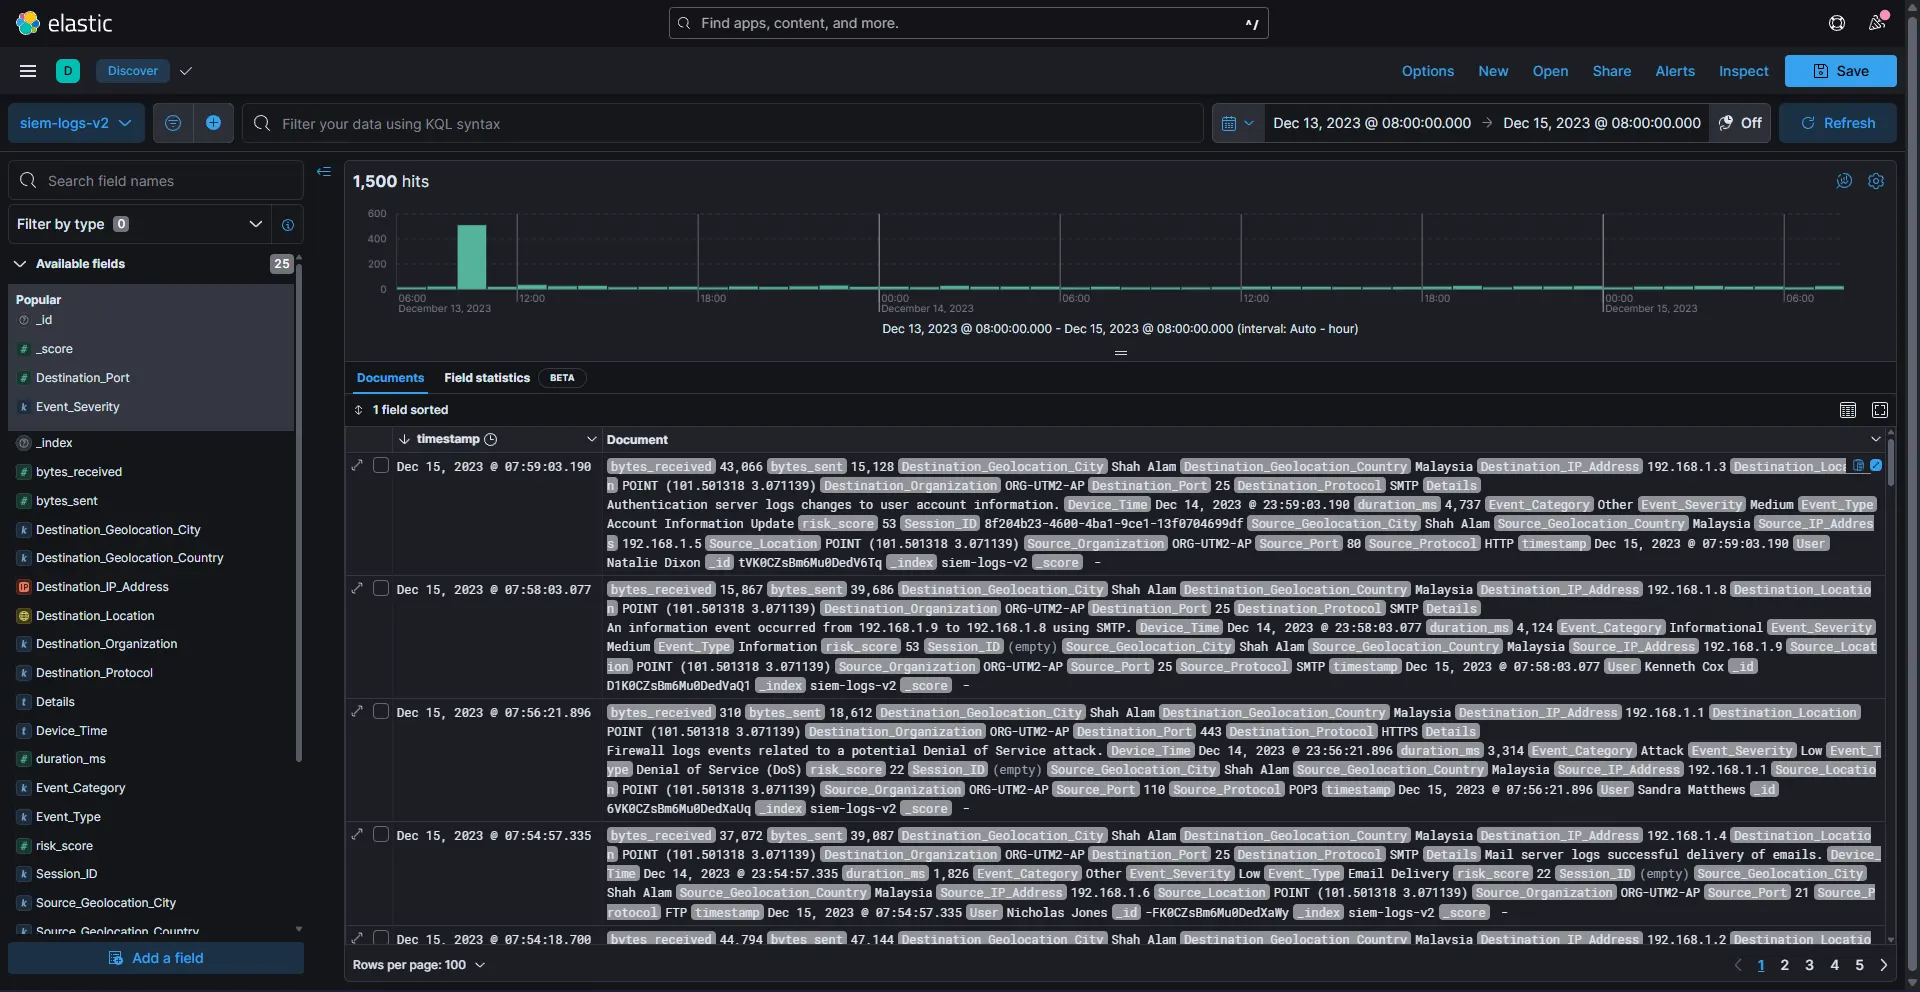This screenshot has width=1920, height=992.
Task: Switch to the Field statistics tab
Action: point(487,378)
